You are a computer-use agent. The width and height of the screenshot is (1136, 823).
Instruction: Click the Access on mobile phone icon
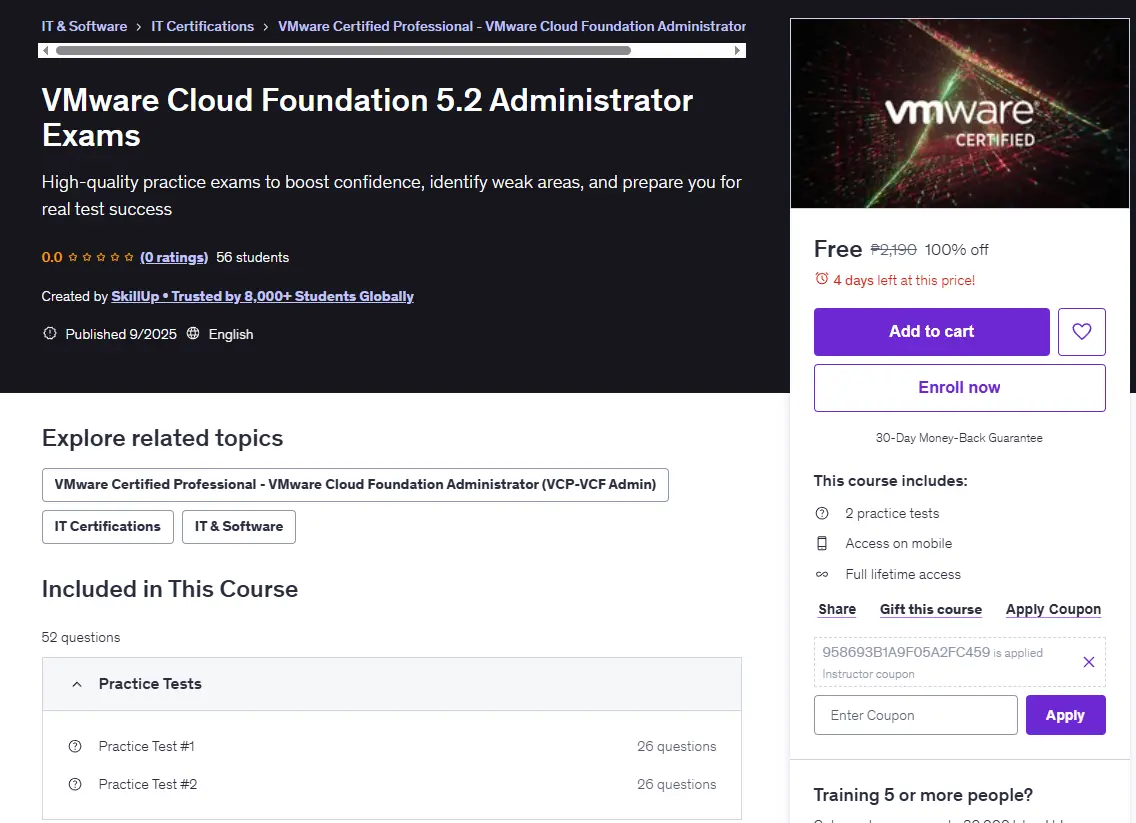click(822, 543)
